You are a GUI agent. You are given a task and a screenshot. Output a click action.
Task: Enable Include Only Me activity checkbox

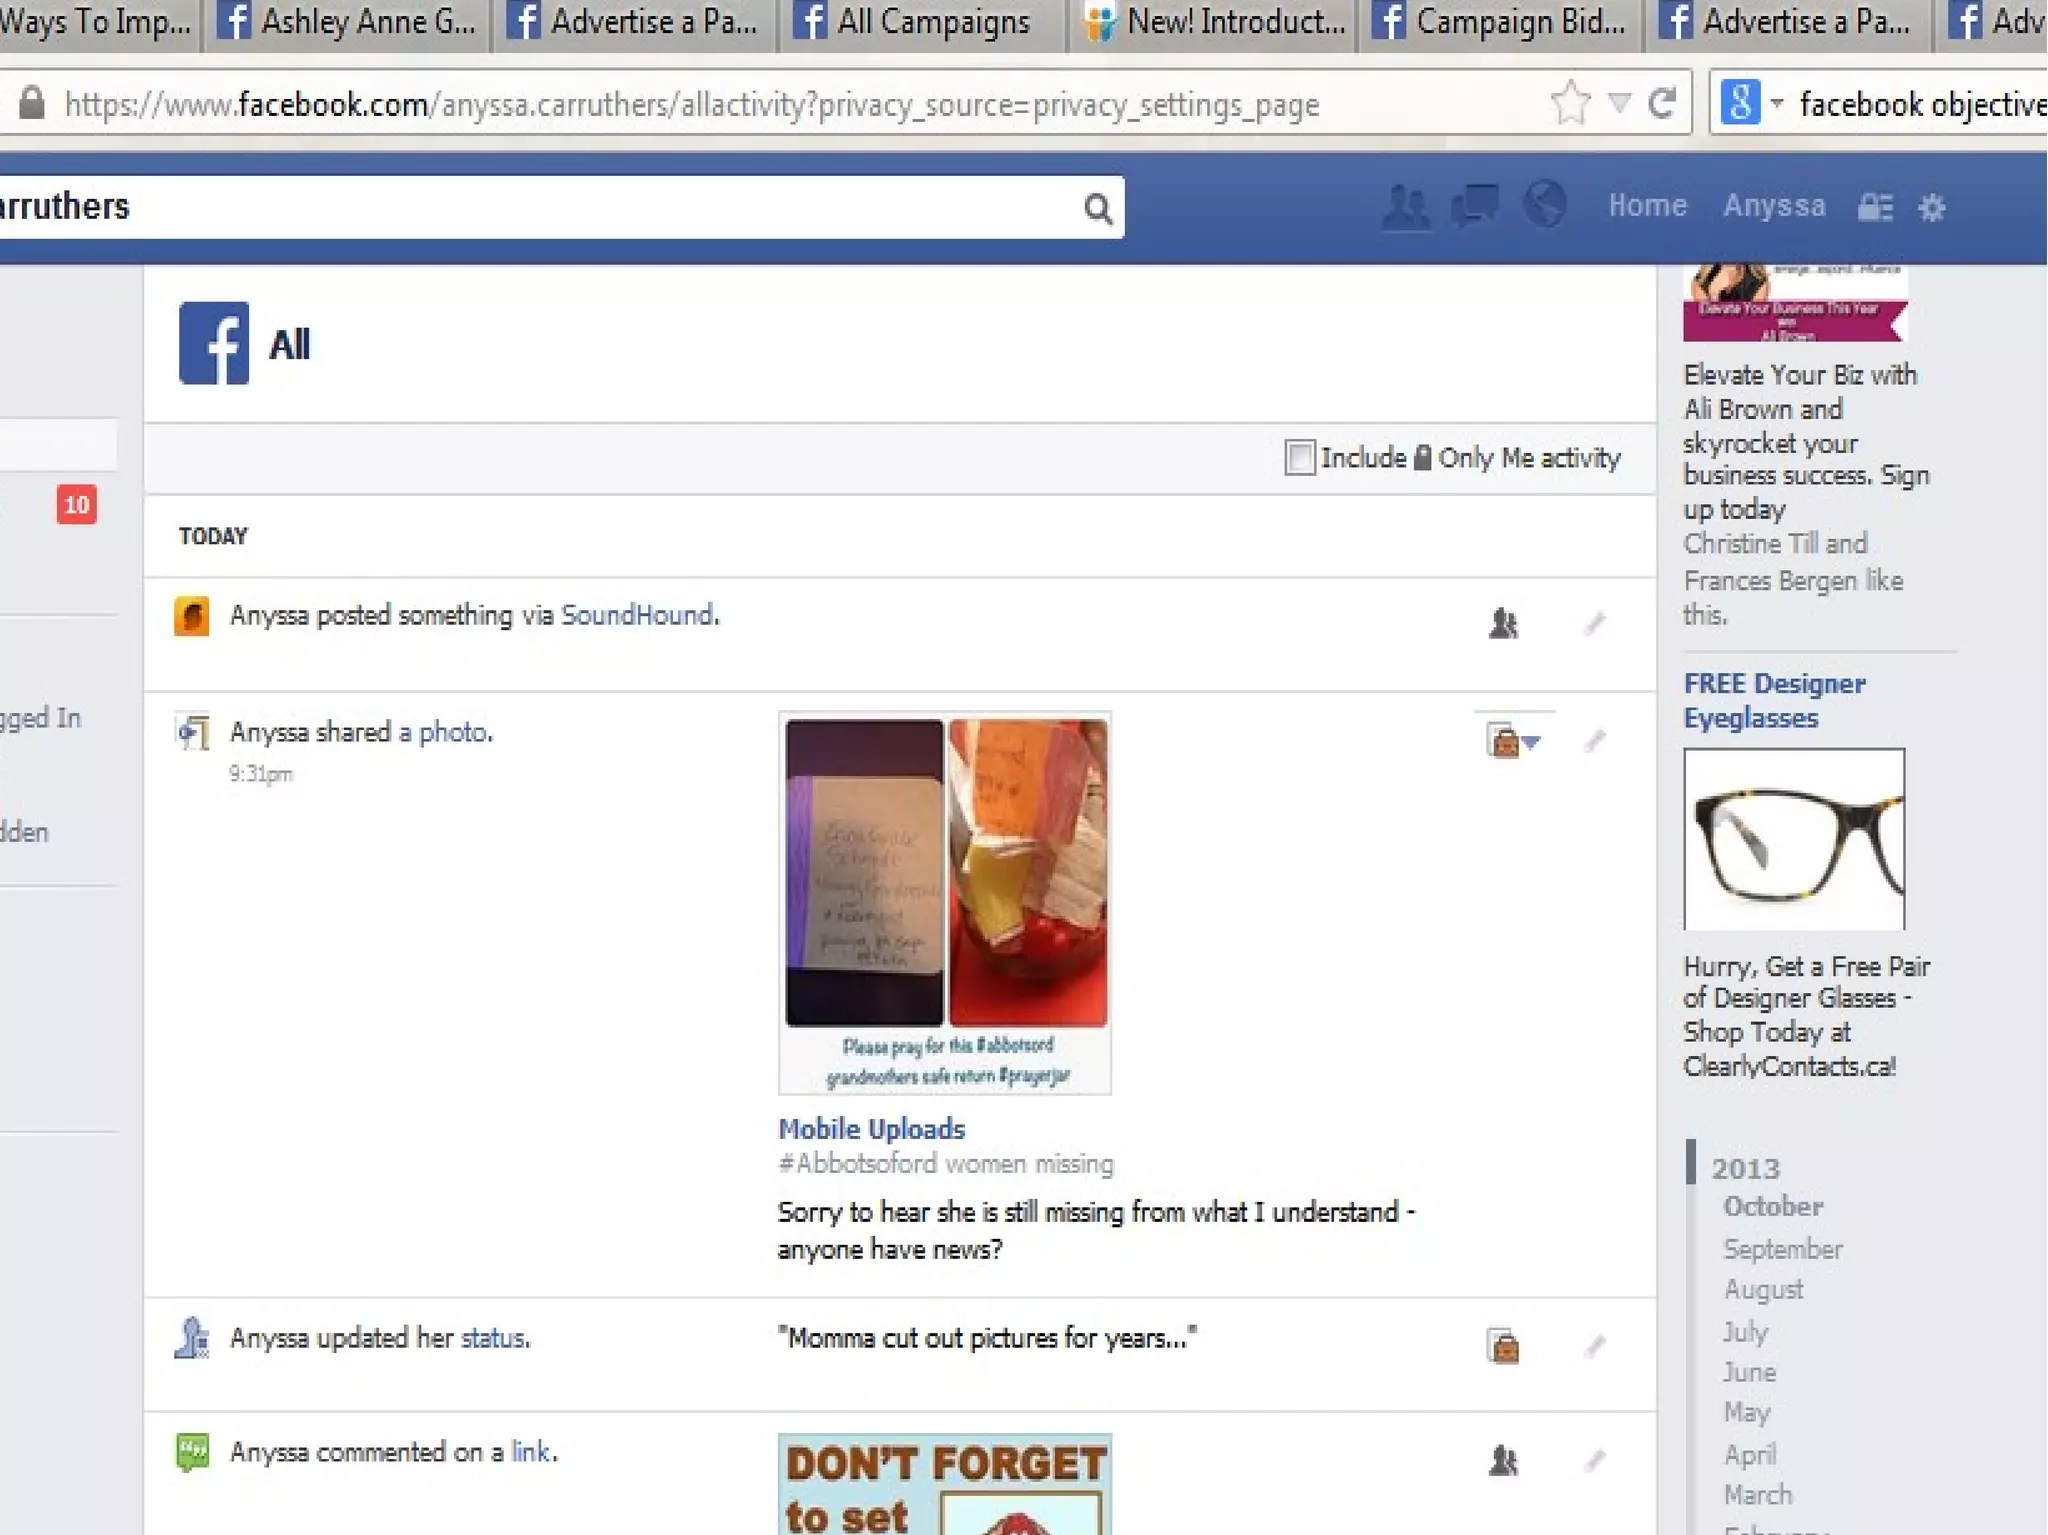[1299, 458]
